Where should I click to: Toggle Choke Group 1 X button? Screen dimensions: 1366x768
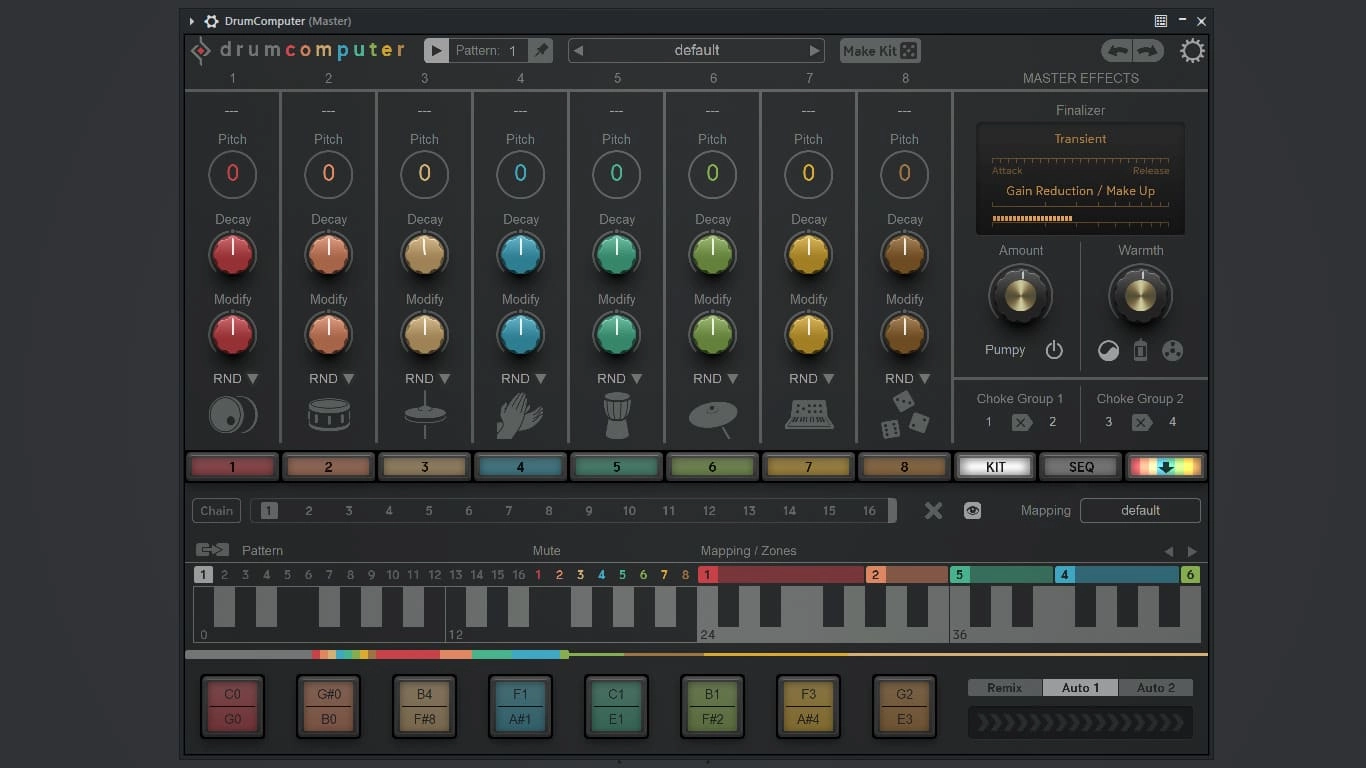coord(1021,423)
